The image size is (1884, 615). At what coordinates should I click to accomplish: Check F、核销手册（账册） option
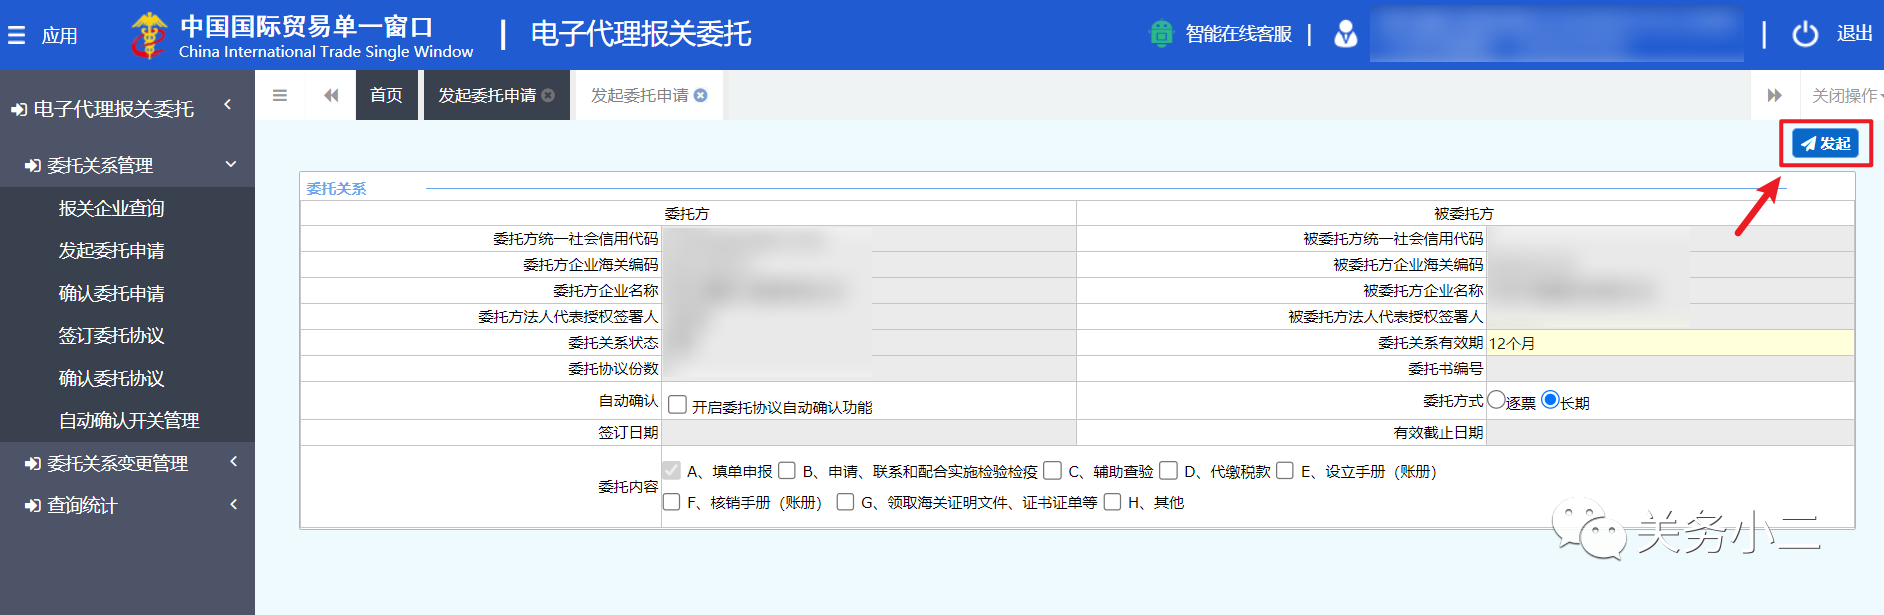671,501
